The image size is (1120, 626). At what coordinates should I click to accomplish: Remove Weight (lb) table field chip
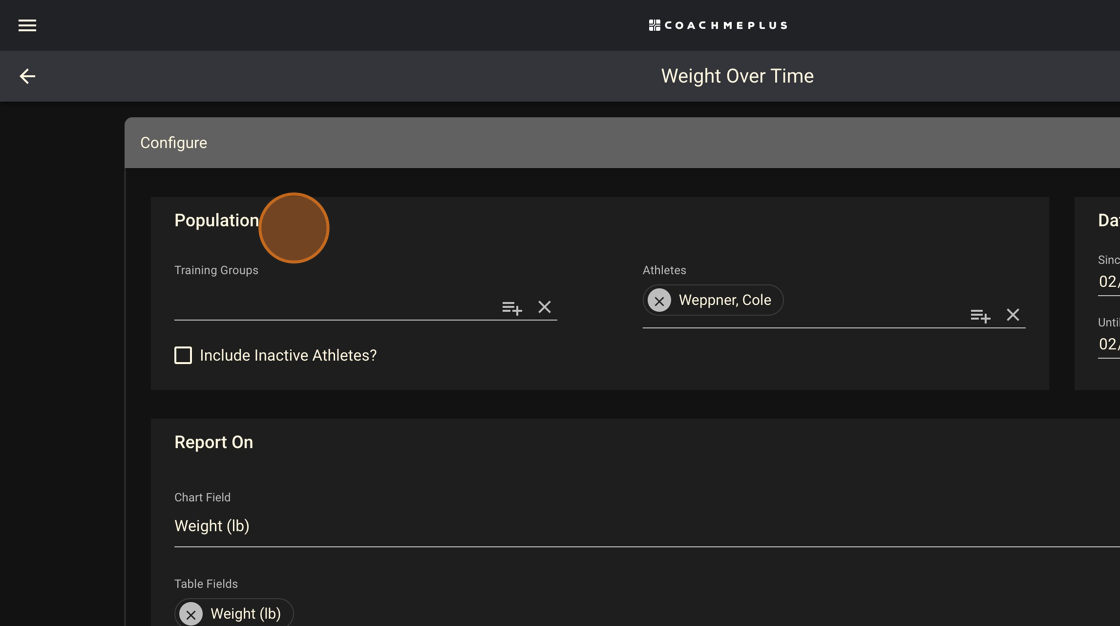191,614
